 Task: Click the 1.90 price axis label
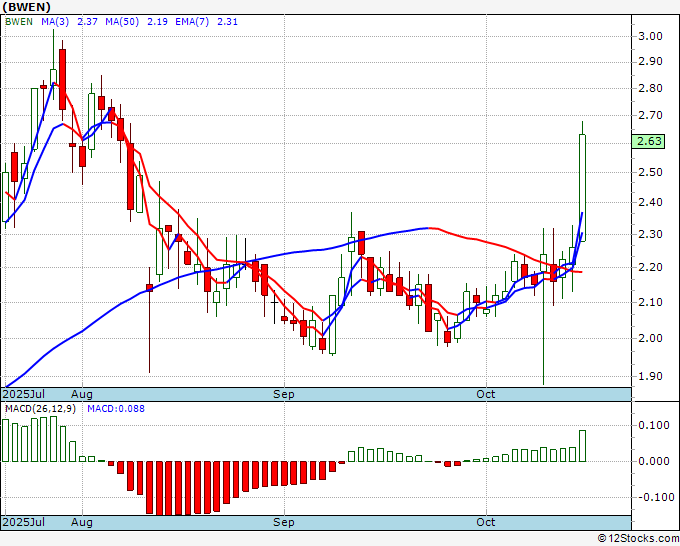pyautogui.click(x=650, y=377)
